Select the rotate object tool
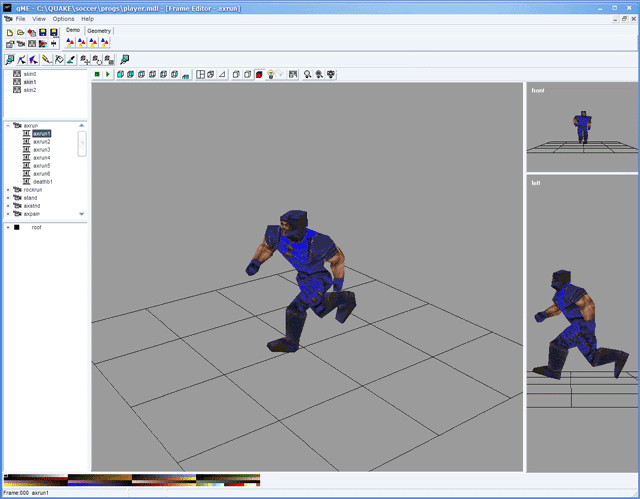Image resolution: width=640 pixels, height=499 pixels. click(x=97, y=60)
